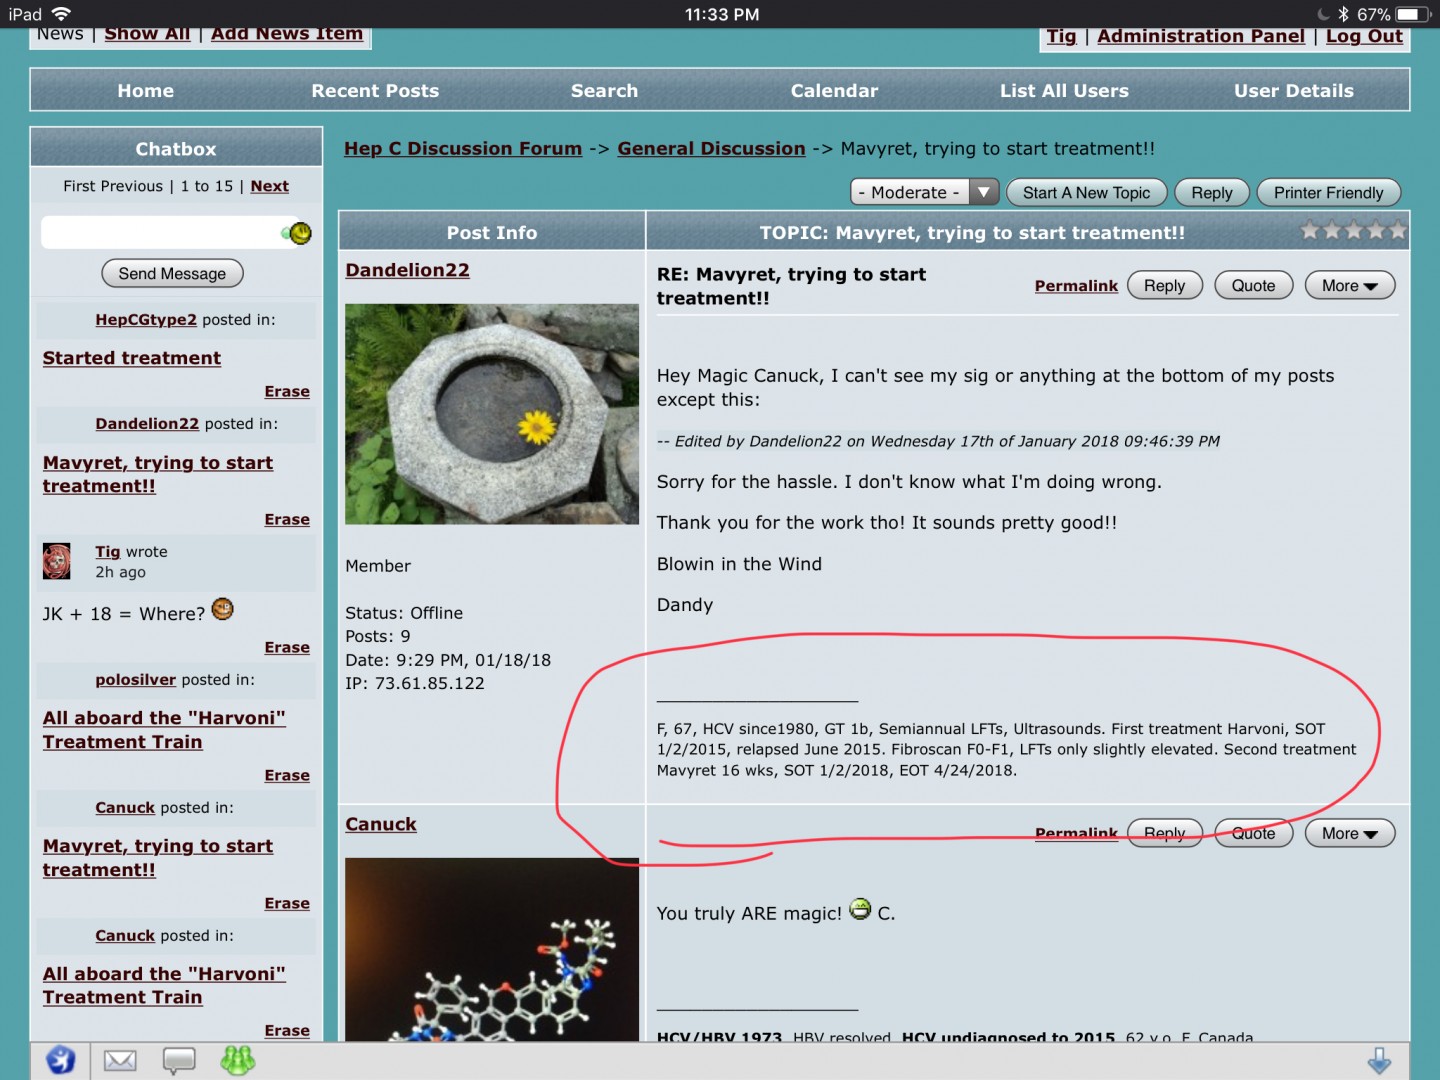1440x1080 pixels.
Task: Open User Details page
Action: pos(1293,91)
